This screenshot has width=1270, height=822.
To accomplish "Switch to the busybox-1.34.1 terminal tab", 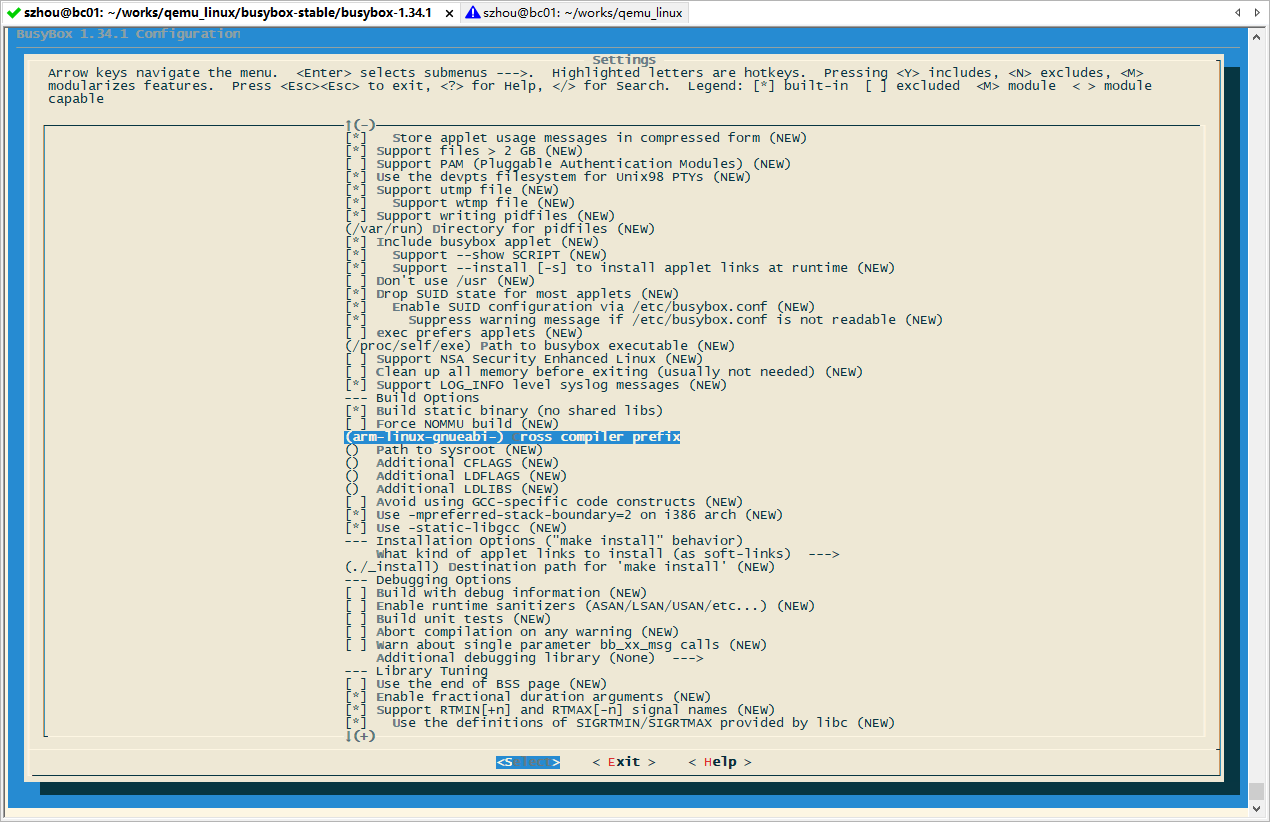I will 229,13.
